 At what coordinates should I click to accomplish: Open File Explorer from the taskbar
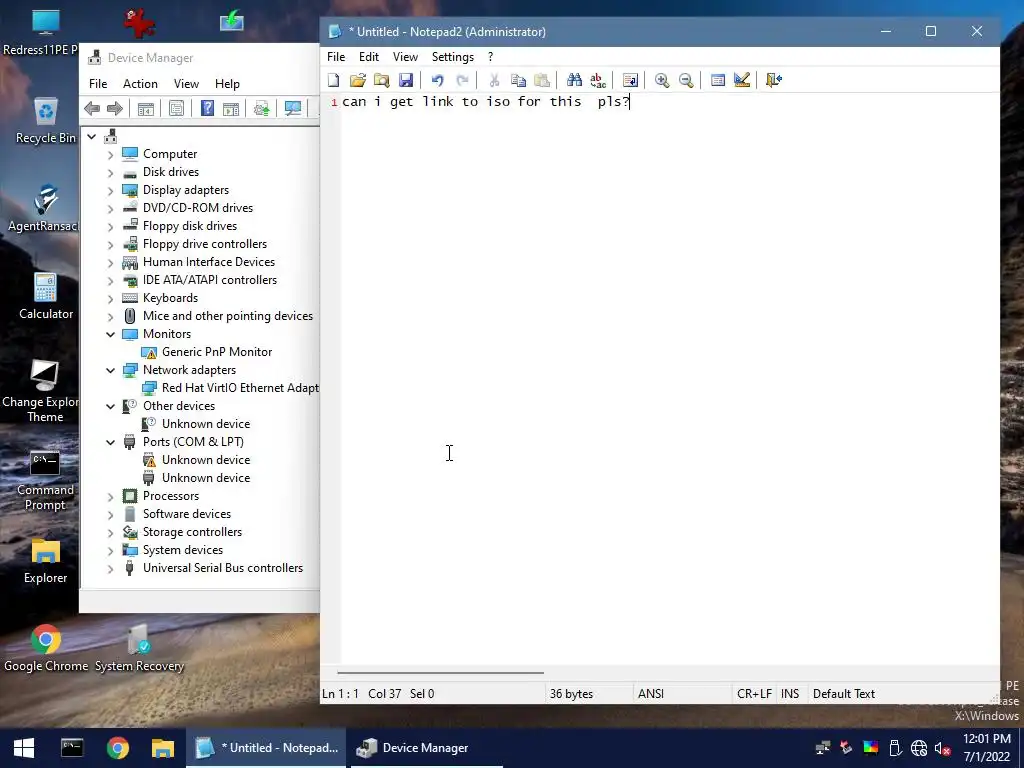pyautogui.click(x=163, y=748)
